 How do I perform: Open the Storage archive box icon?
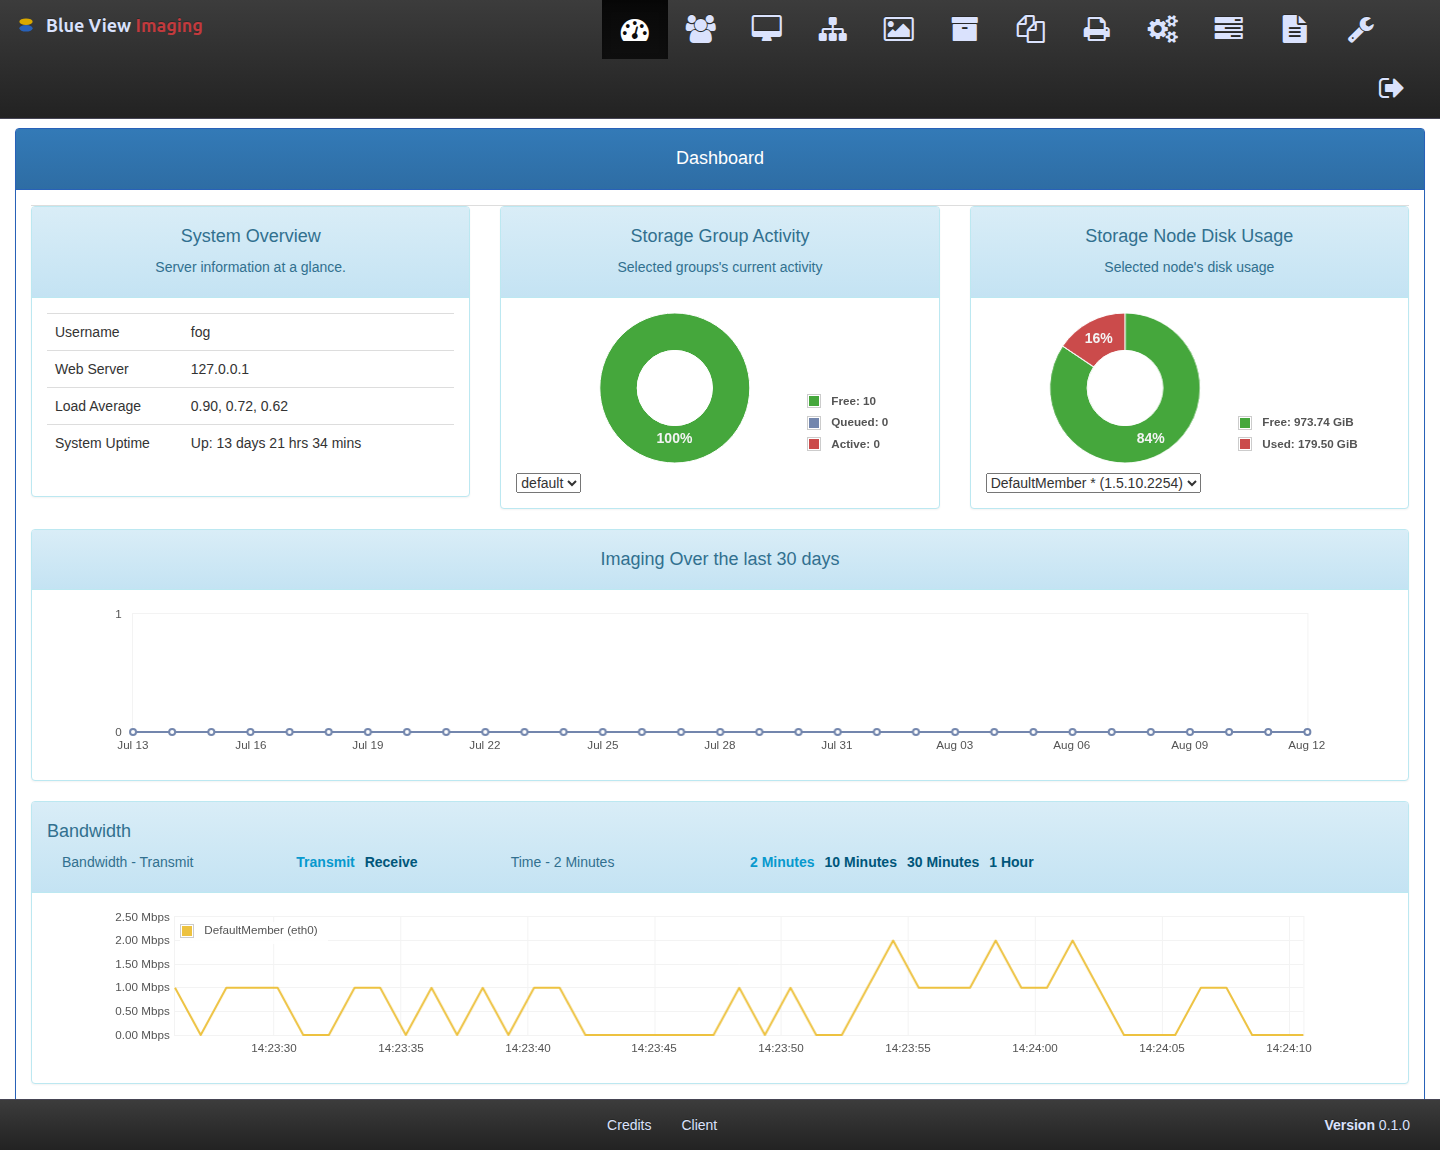pos(965,30)
